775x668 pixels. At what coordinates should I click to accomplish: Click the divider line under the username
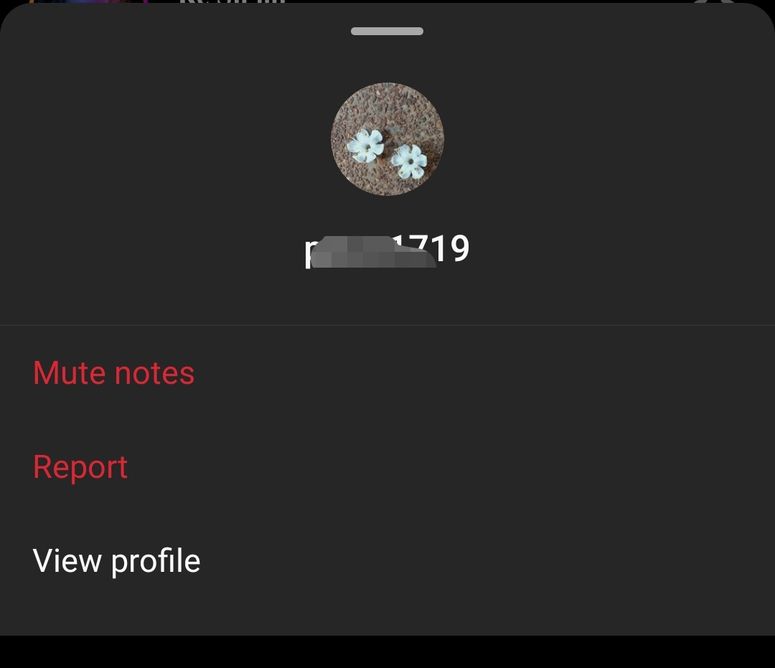point(388,325)
